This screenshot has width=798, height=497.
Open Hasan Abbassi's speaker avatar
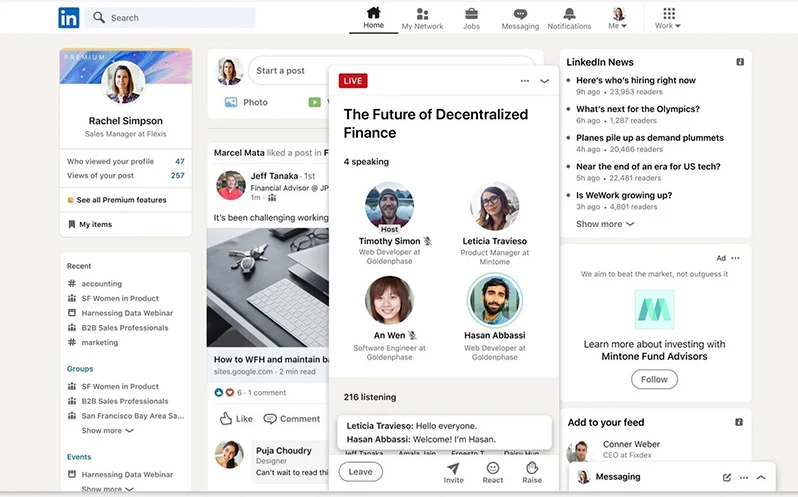pos(494,300)
